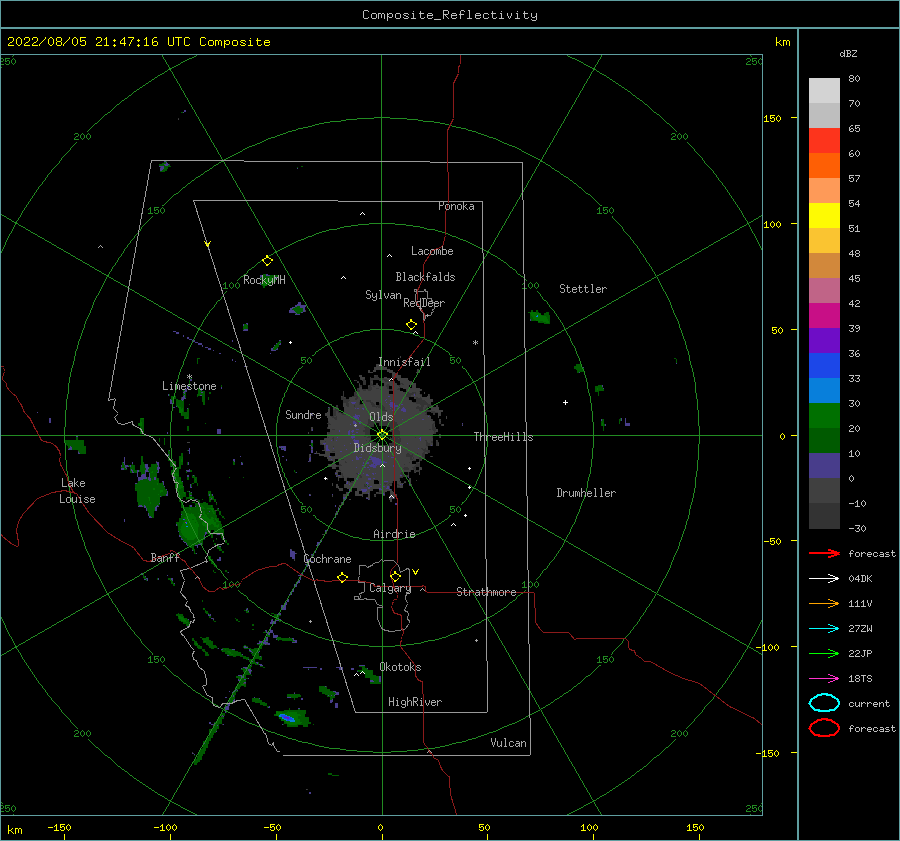Click the Drumheller label
This screenshot has width=900, height=841.
point(586,493)
